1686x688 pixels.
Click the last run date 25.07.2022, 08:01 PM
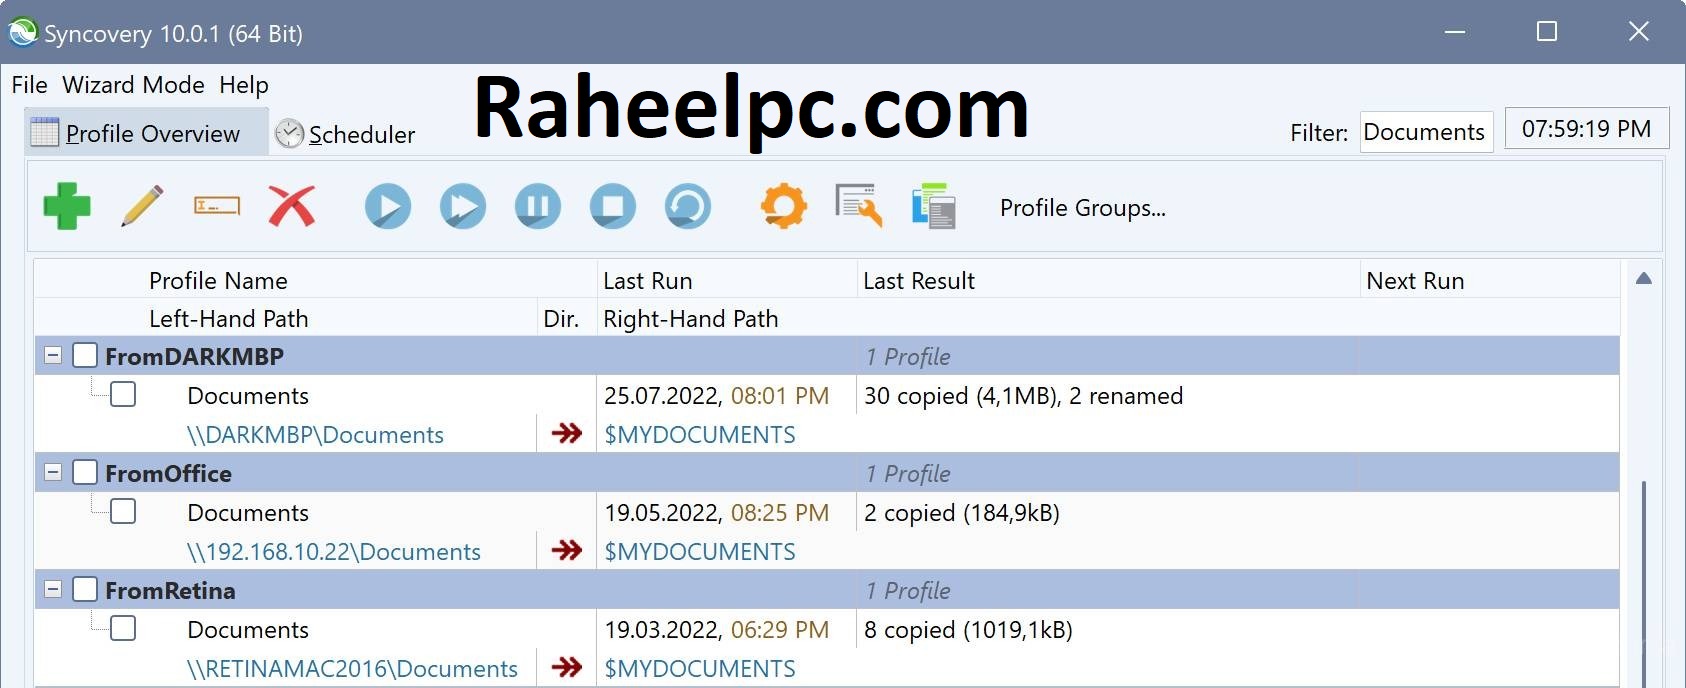click(717, 396)
